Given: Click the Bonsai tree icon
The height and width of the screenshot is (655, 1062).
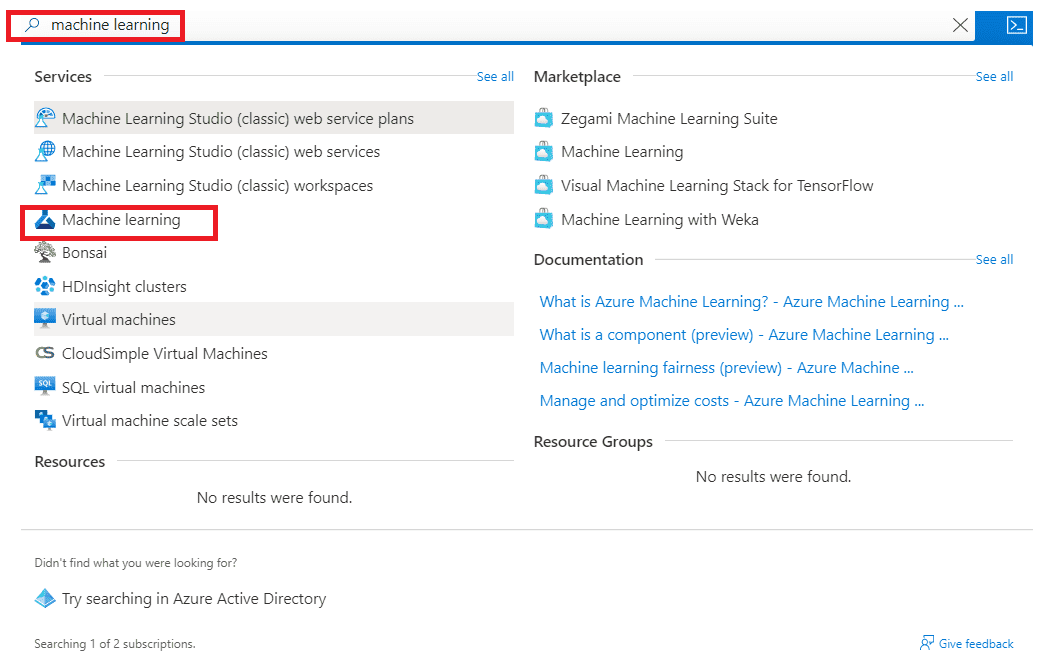Looking at the screenshot, I should click(x=45, y=252).
